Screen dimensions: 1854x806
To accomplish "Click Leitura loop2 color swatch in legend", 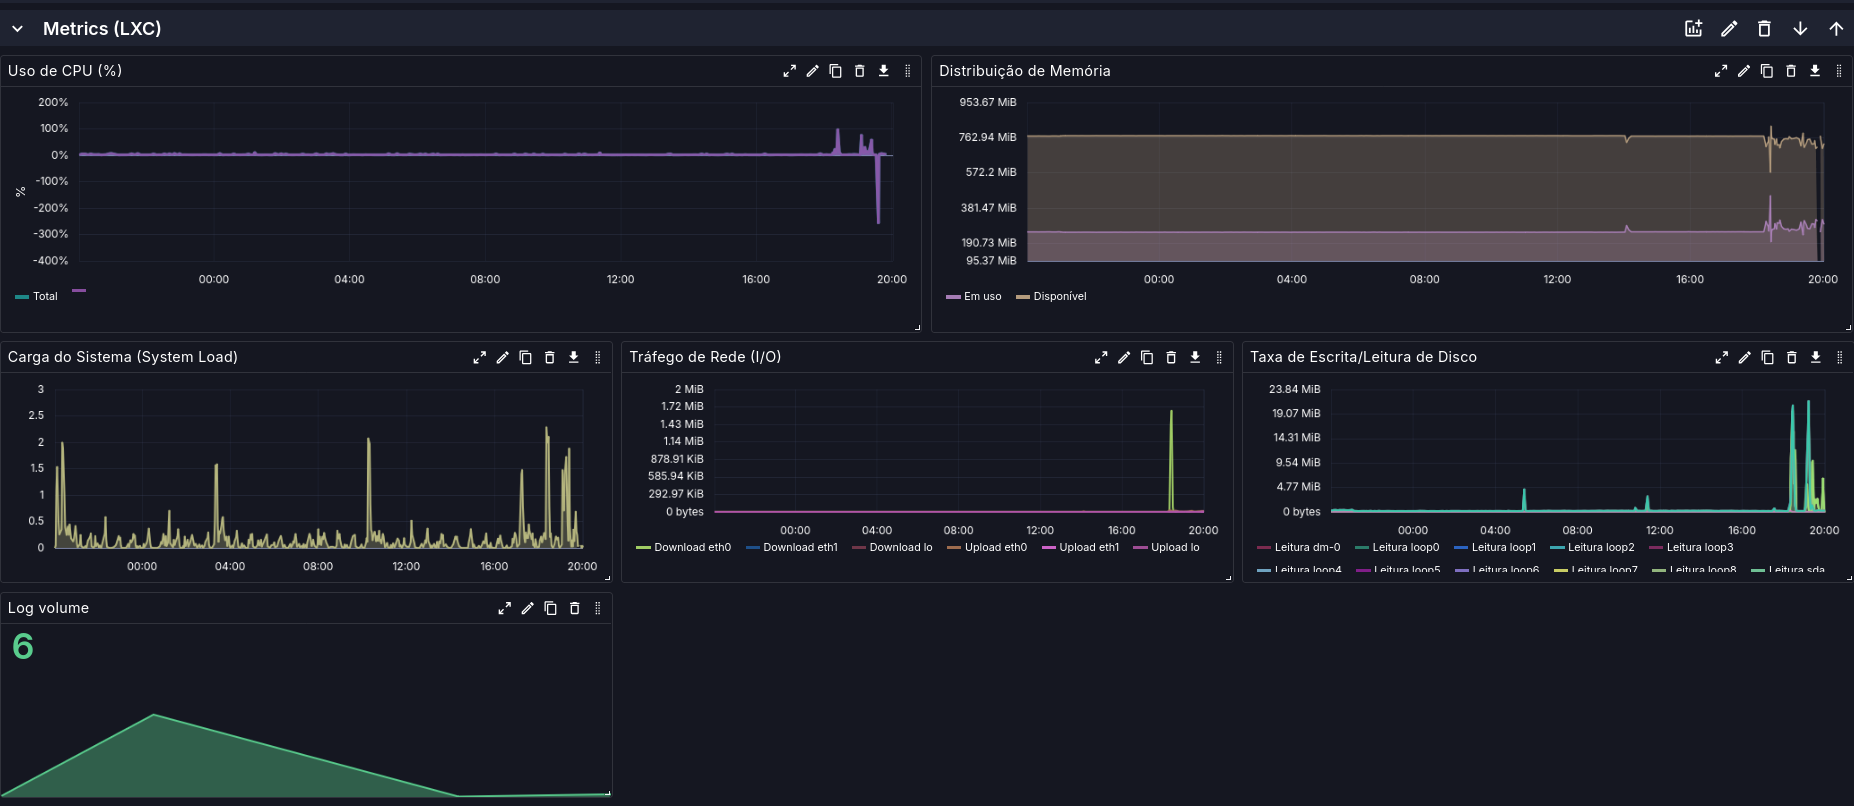I will point(1557,547).
